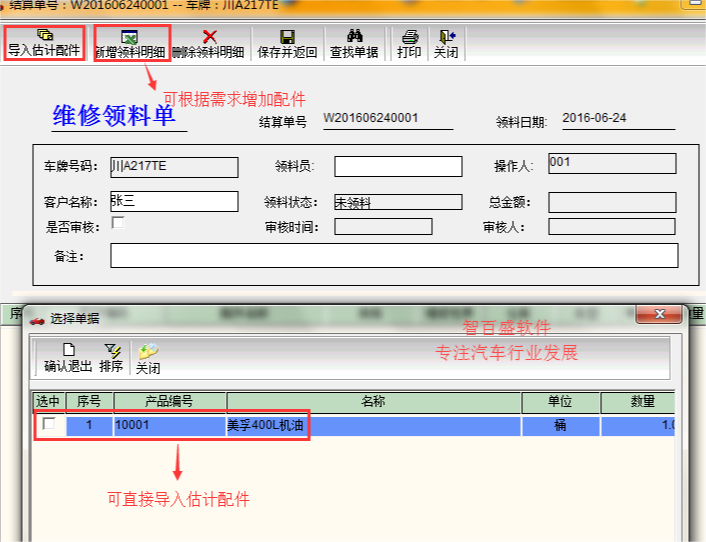Viewport: 706px width, 542px height.
Task: Click 删除领料明细 red X icon
Action: (x=209, y=36)
